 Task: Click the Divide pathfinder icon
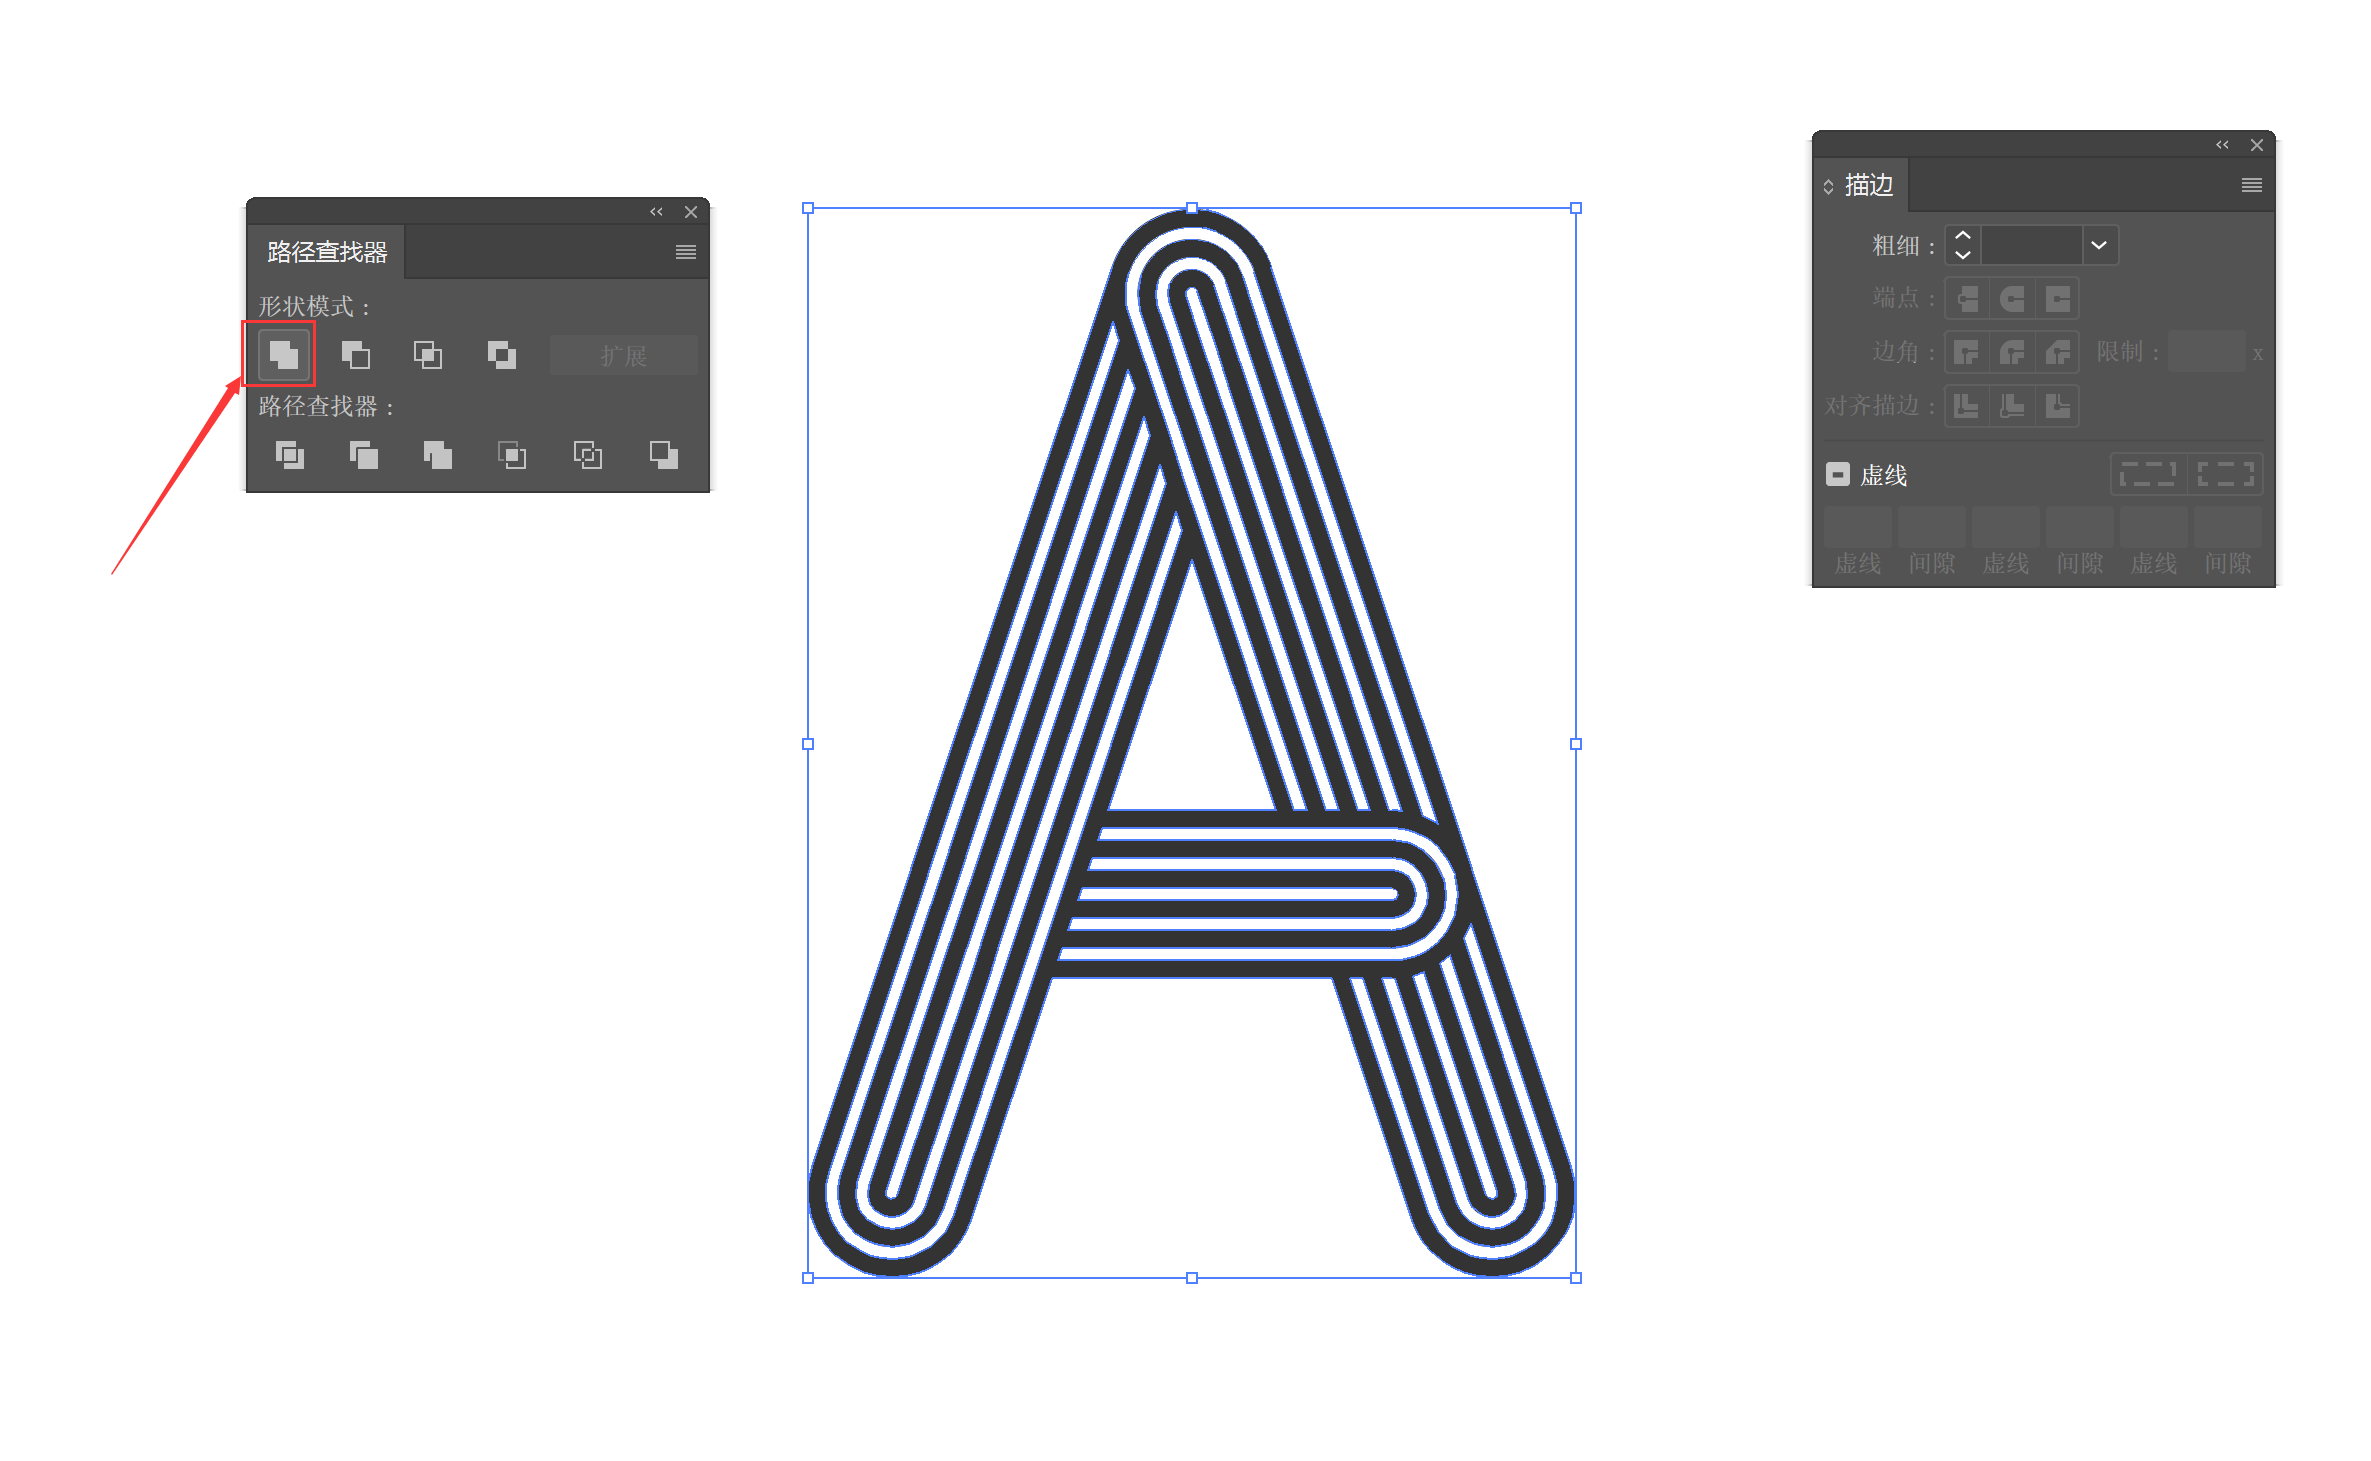(291, 454)
